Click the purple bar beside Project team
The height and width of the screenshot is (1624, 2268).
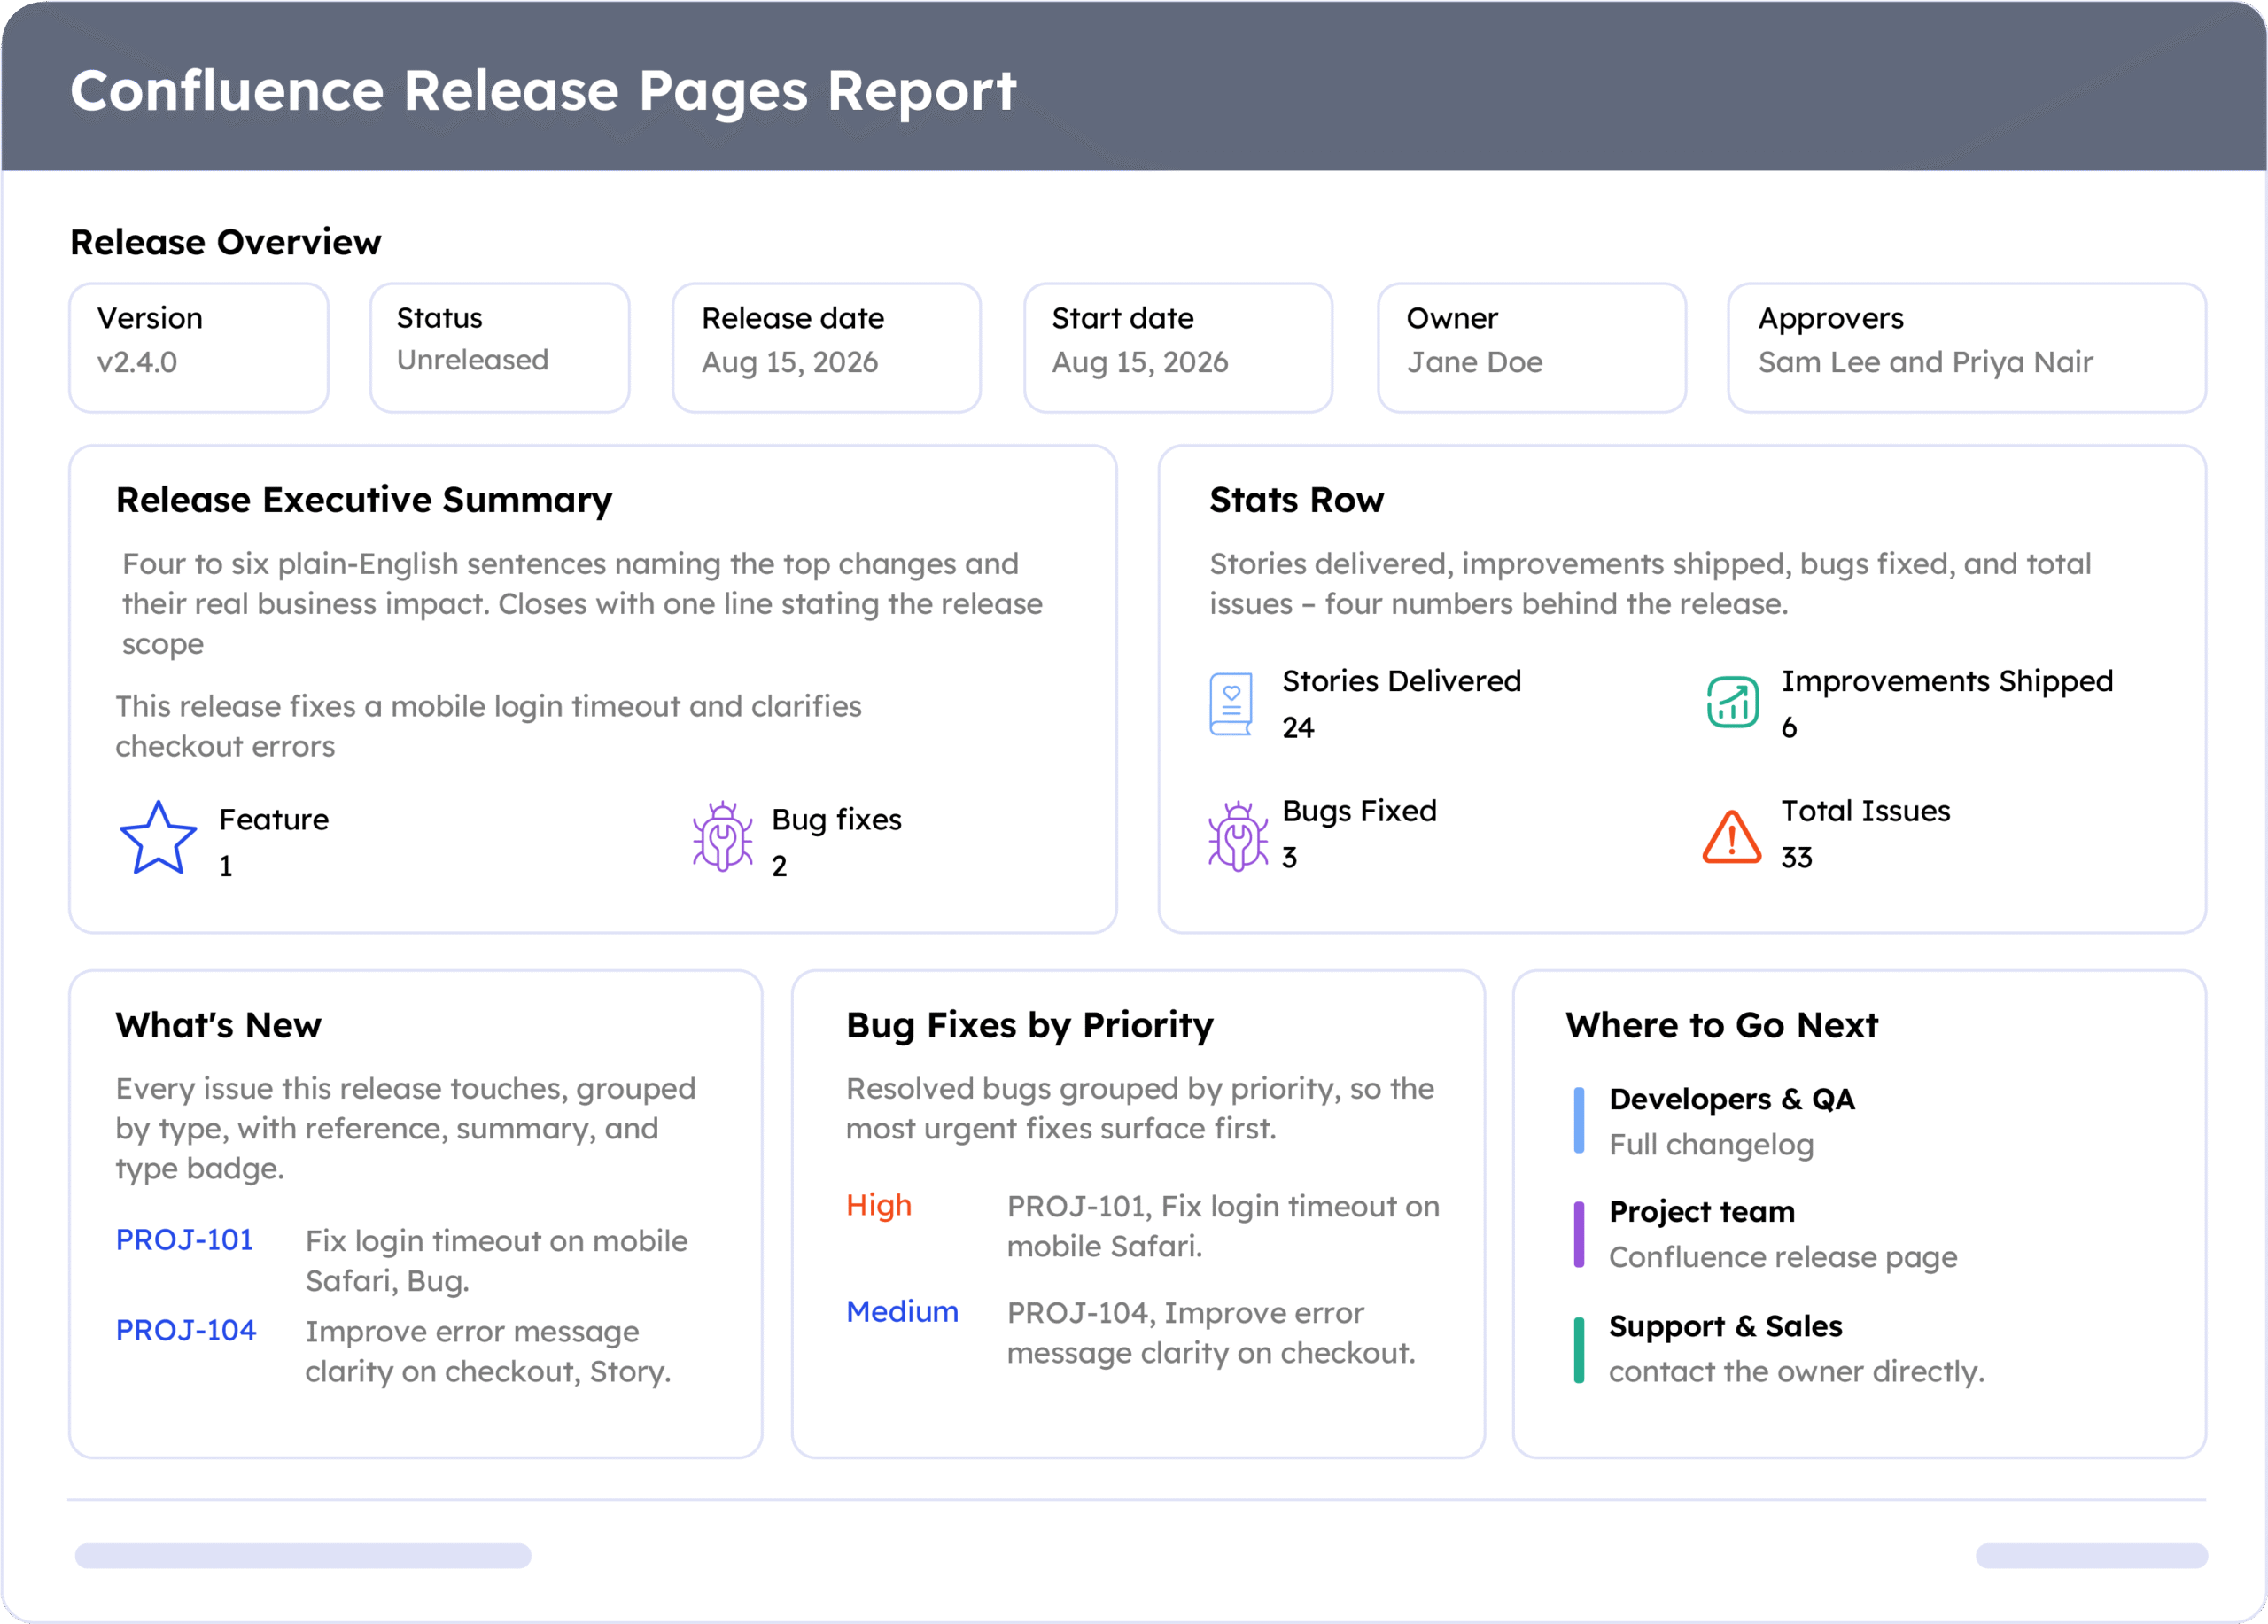[1579, 1234]
